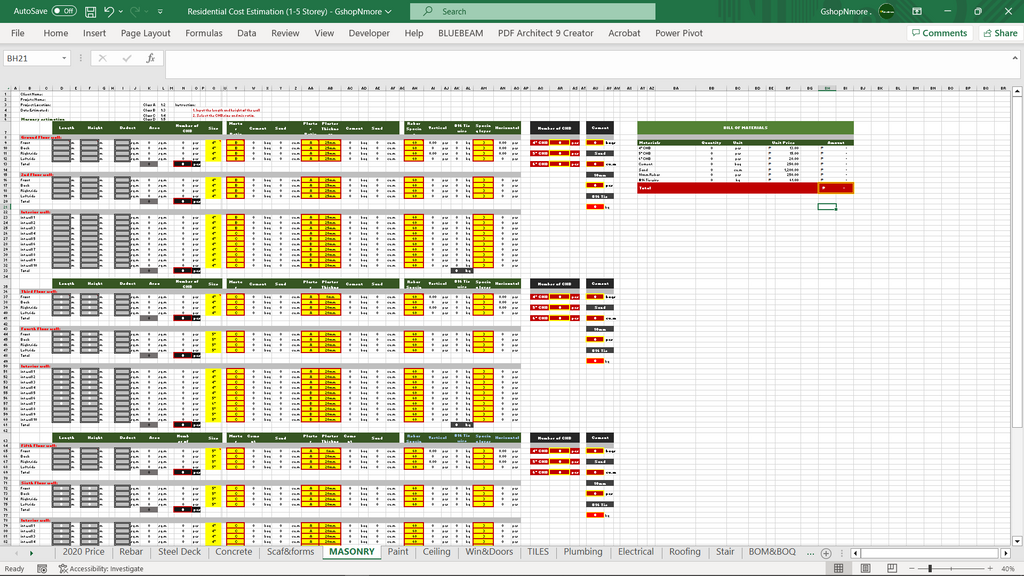Add a new sheet with plus icon
Viewport: 1024px width, 576px height.
pos(825,553)
